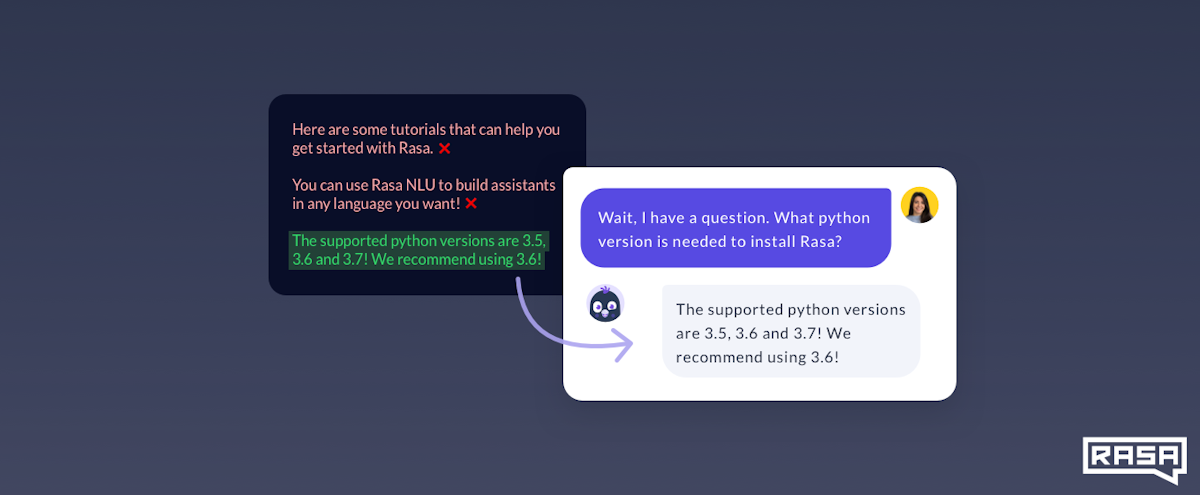The height and width of the screenshot is (495, 1200).
Task: Select green line '3.6 and 3.7! We recommend using 3.6!'
Action: click(417, 260)
